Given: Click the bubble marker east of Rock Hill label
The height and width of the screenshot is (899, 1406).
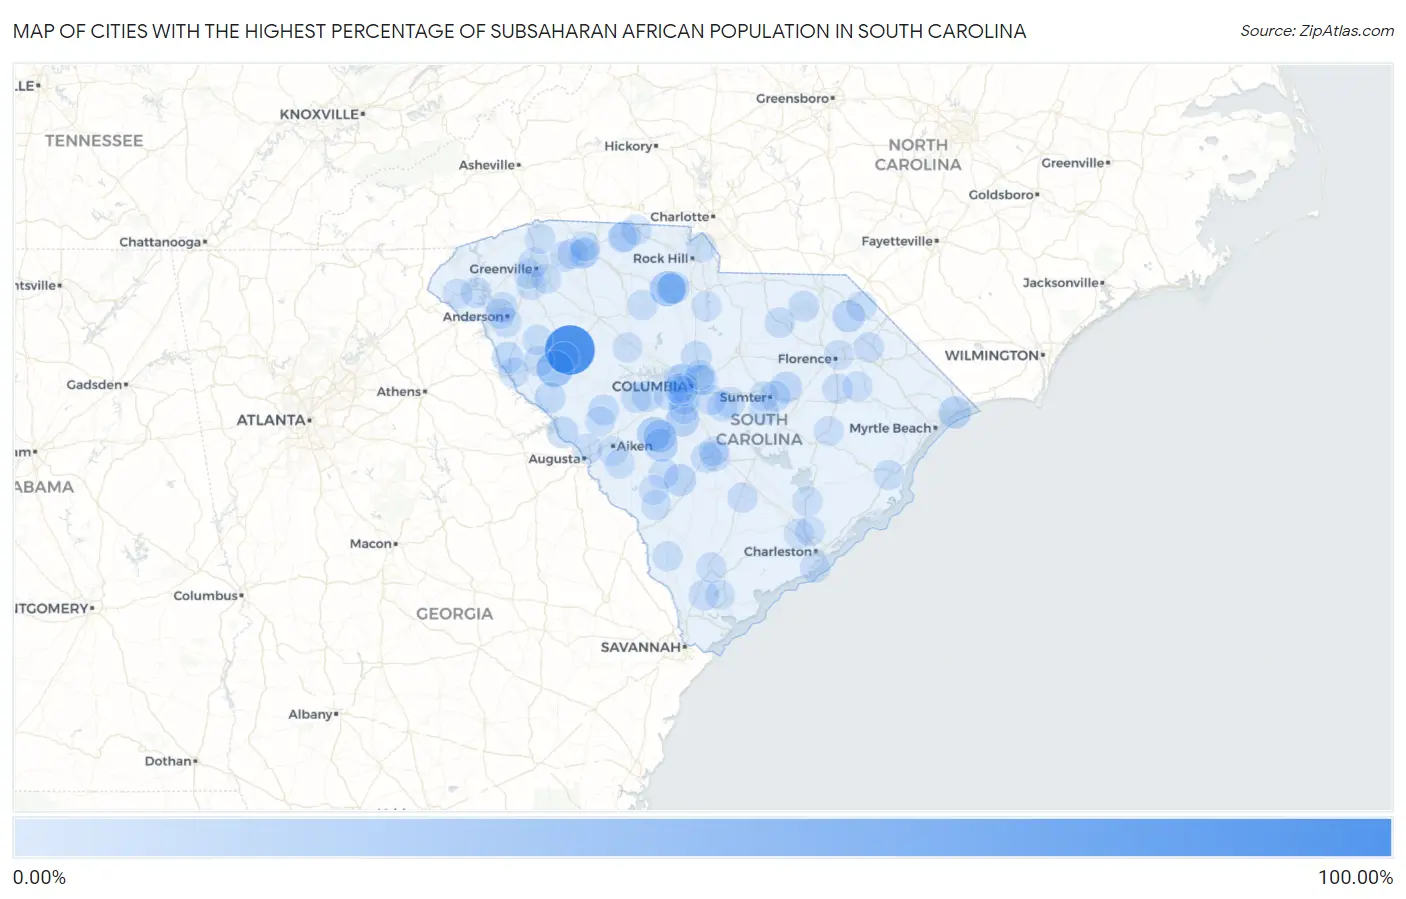Looking at the screenshot, I should coord(705,247).
